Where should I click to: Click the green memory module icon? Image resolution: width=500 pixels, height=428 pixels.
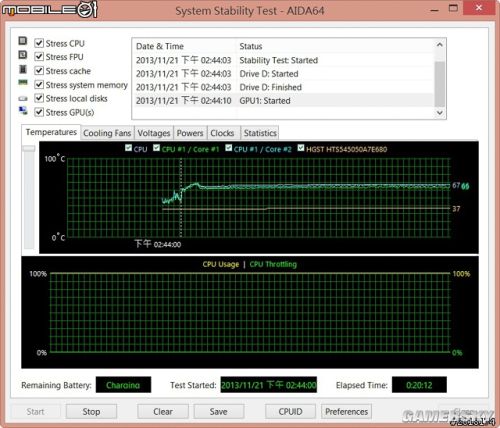pos(23,82)
